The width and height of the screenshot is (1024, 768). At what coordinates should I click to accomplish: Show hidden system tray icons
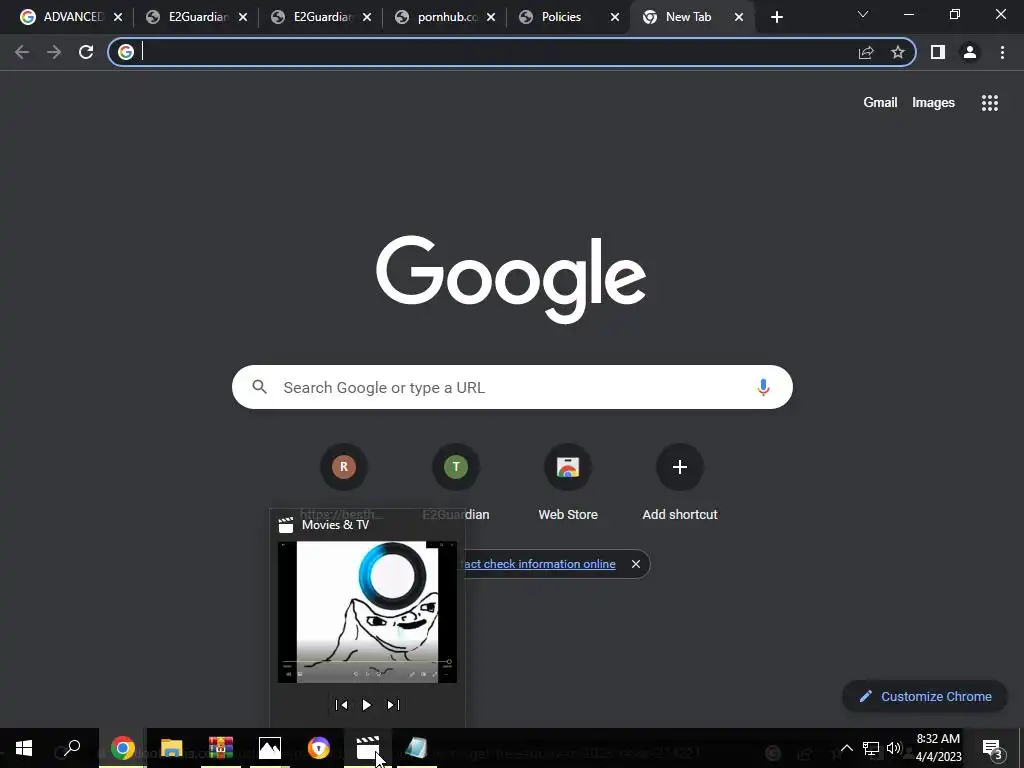click(846, 748)
